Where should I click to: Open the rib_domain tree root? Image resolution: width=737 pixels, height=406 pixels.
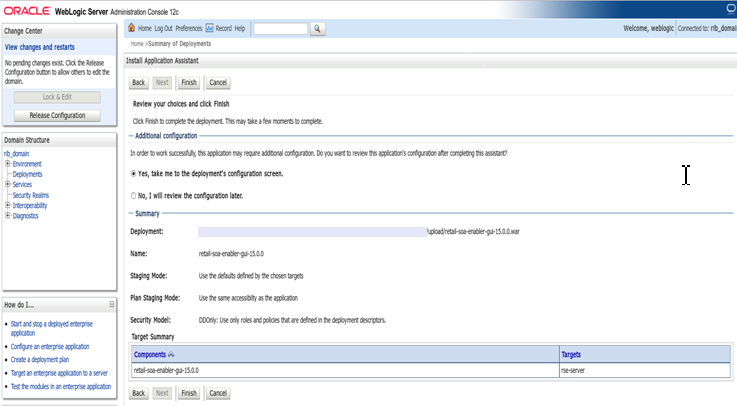point(16,154)
